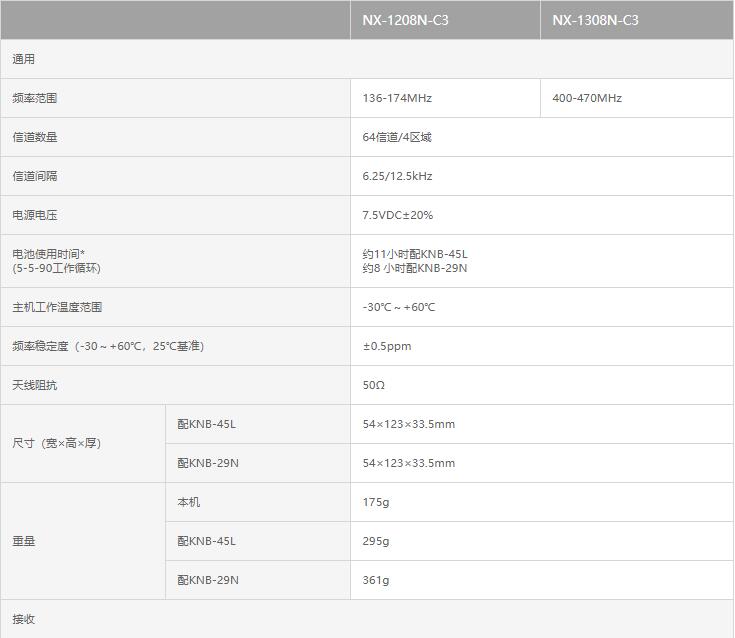Select the 175g value
This screenshot has height=638, width=735.
point(375,502)
